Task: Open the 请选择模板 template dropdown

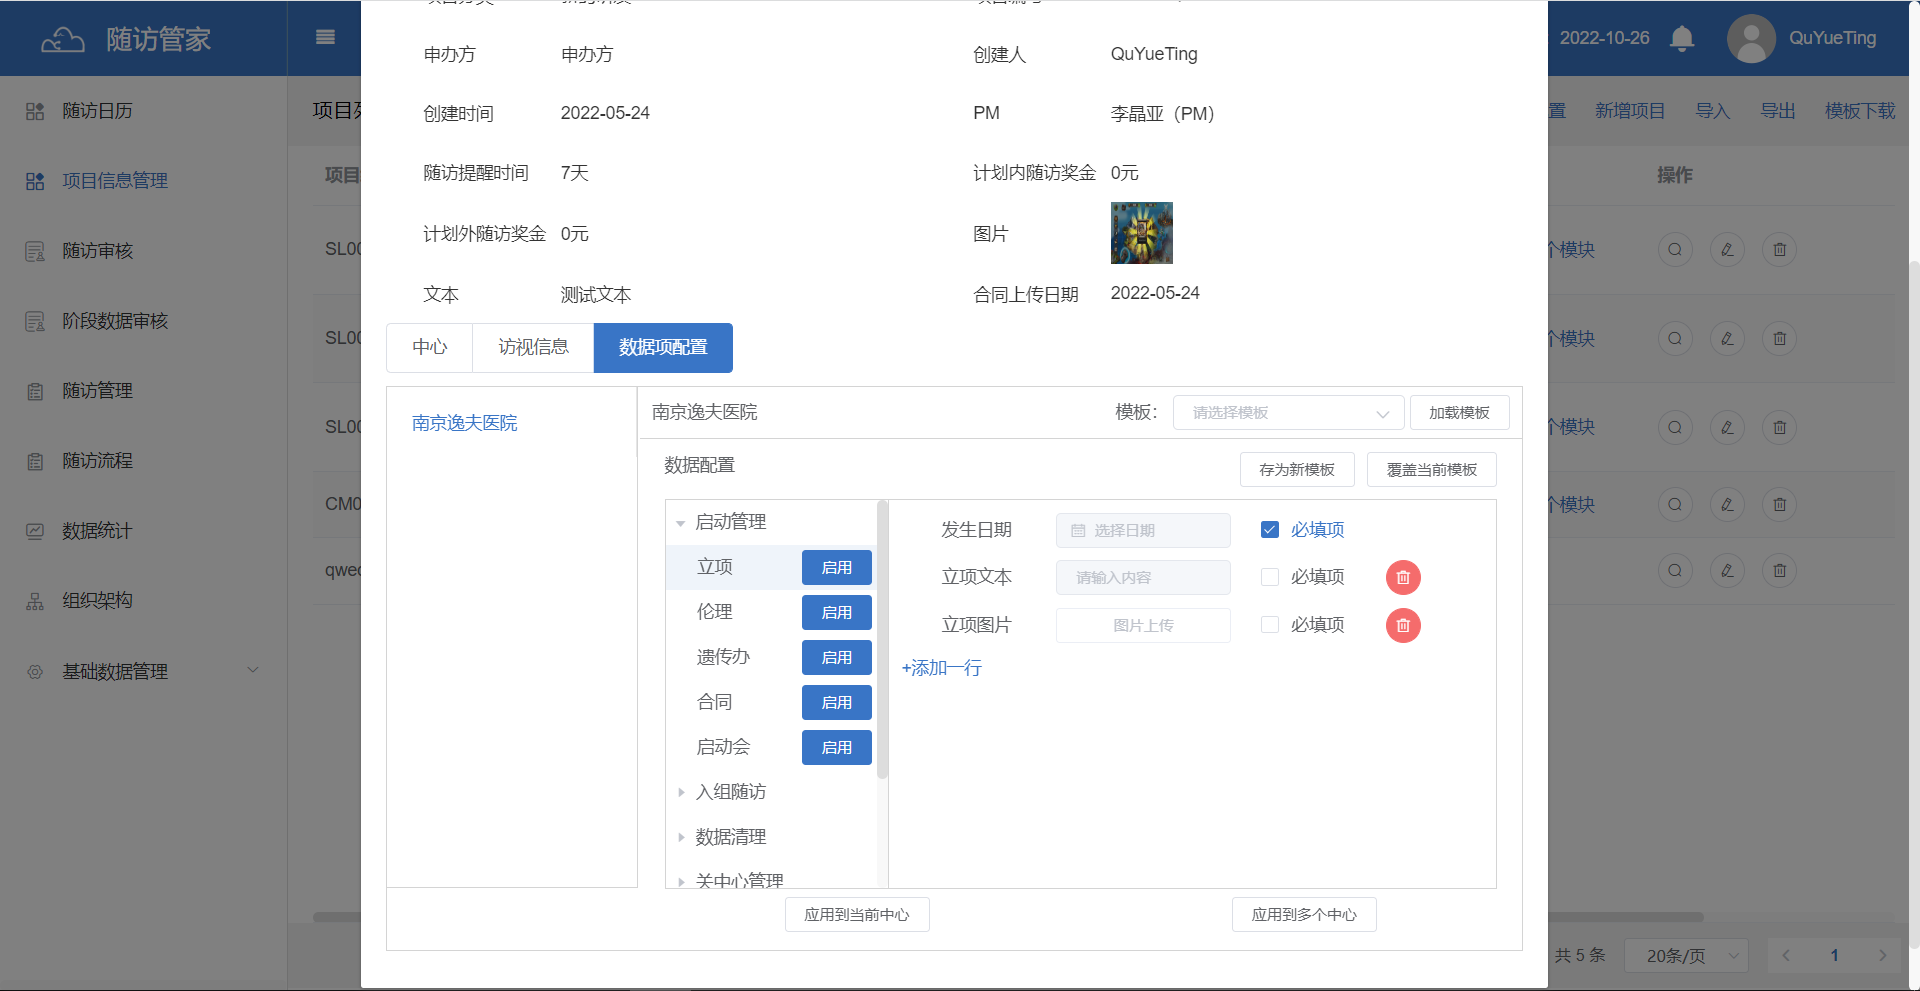Action: [1288, 413]
